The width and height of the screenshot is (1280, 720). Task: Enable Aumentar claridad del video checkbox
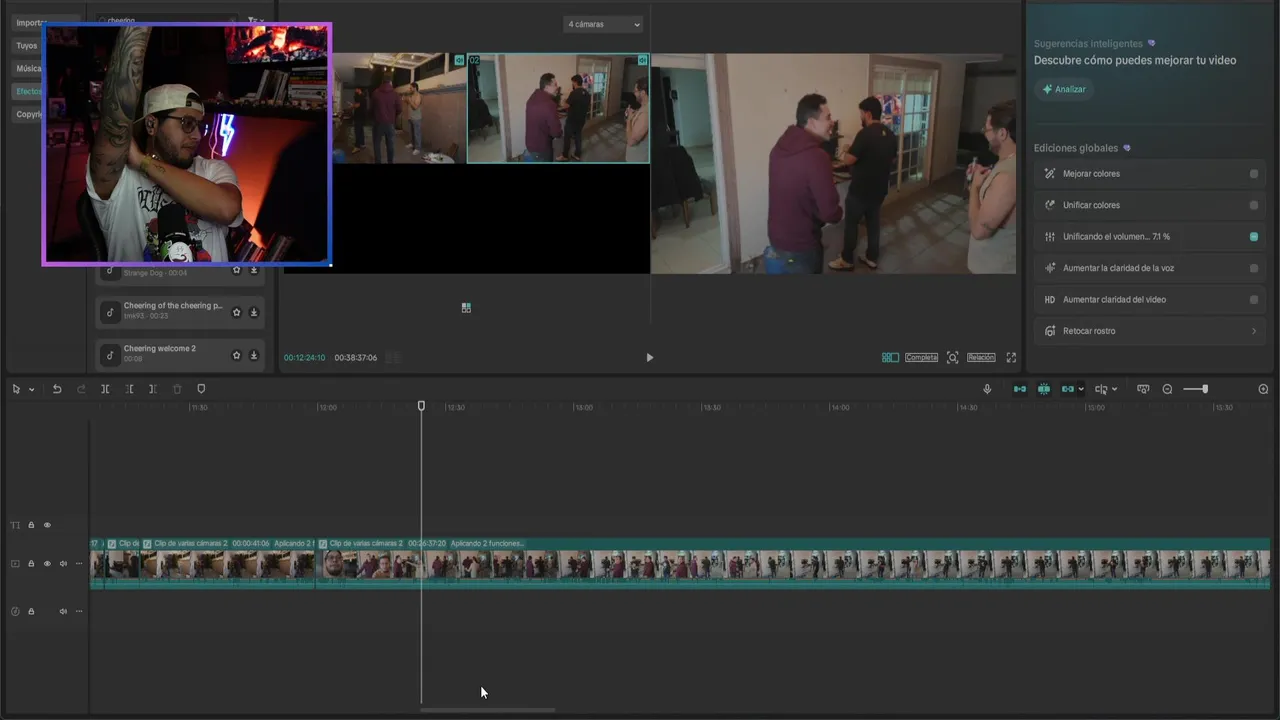pyautogui.click(x=1254, y=300)
